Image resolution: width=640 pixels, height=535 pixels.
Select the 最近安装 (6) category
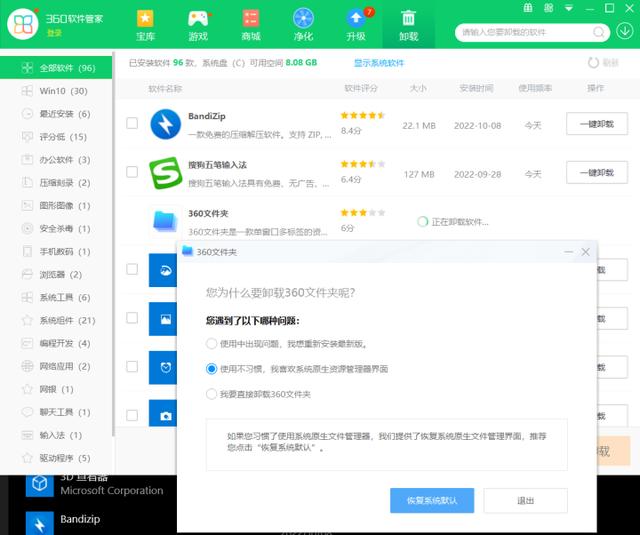pyautogui.click(x=56, y=114)
